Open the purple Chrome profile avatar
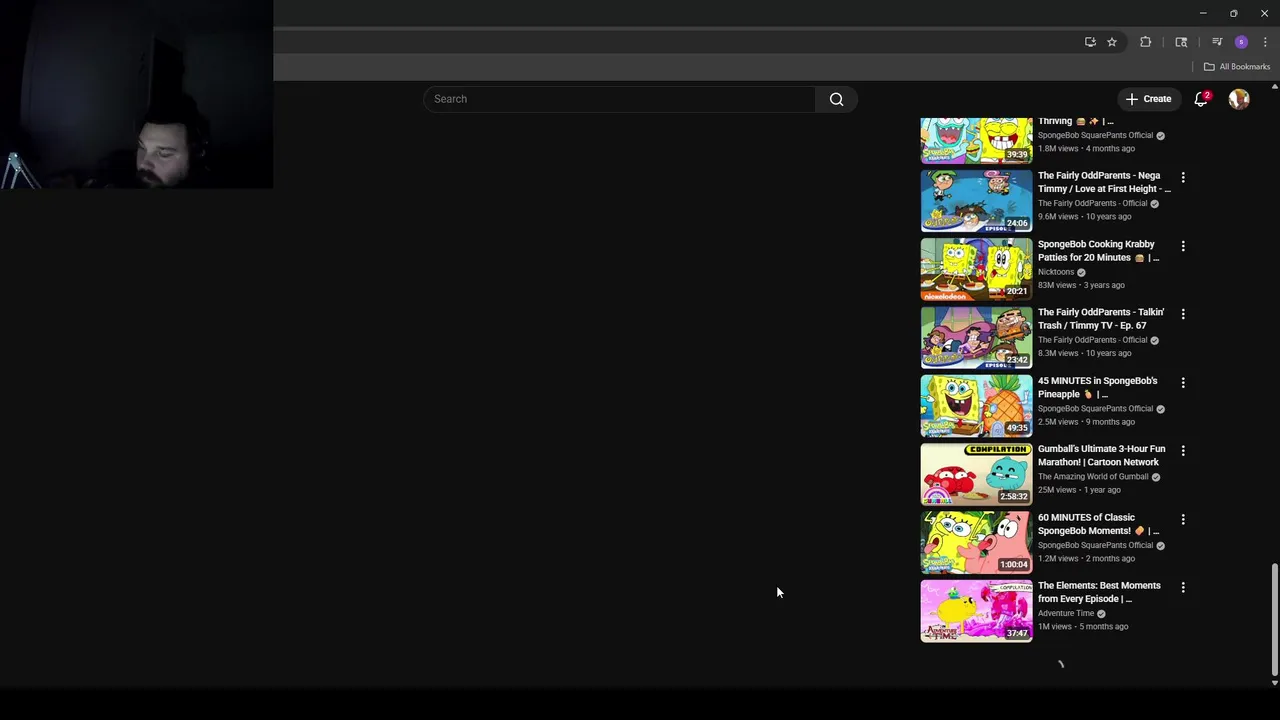This screenshot has width=1280, height=720. [1241, 42]
